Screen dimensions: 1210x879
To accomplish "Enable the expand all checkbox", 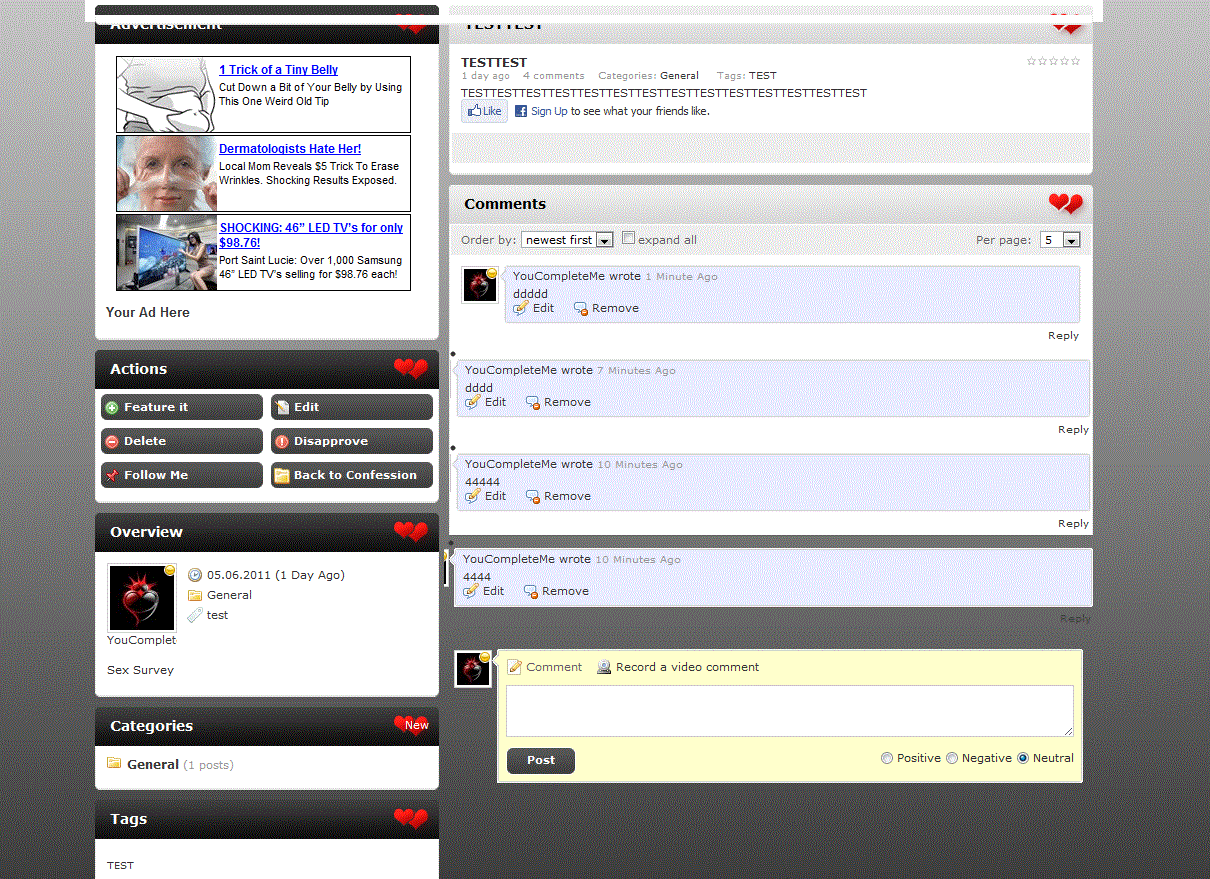I will pyautogui.click(x=629, y=238).
